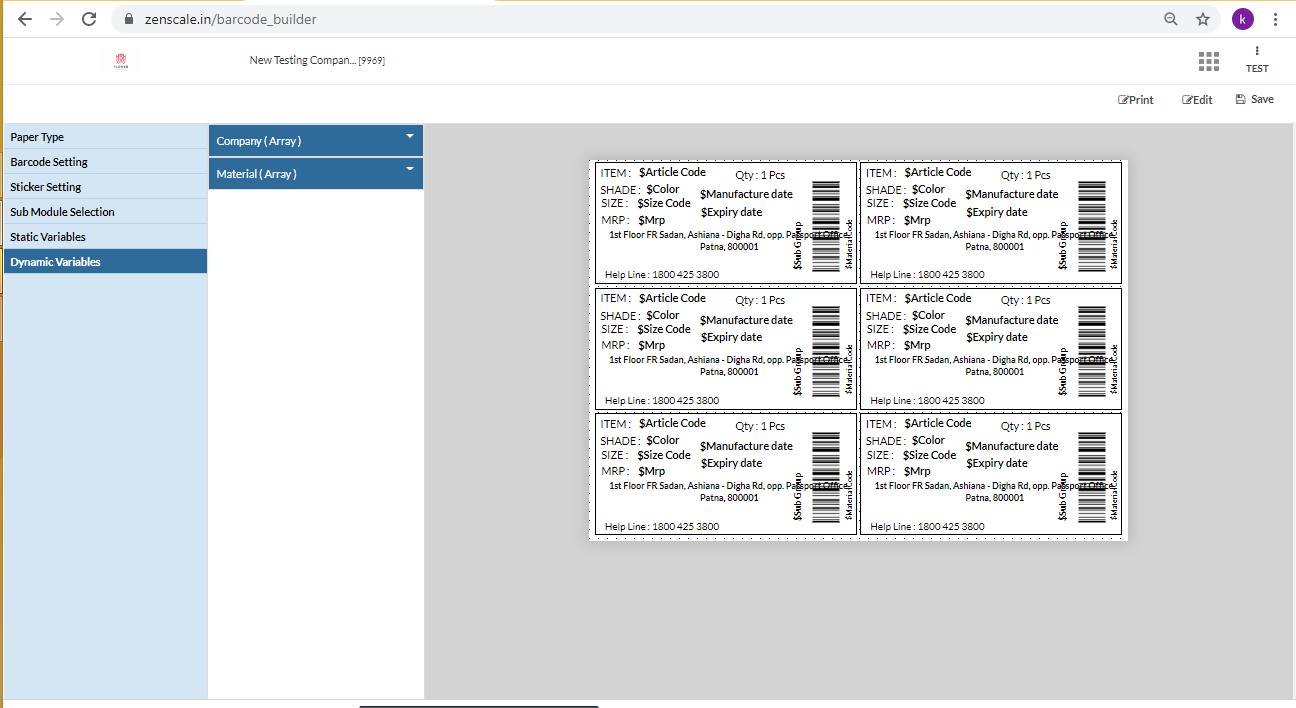Screen dimensions: 1296x708
Task: Click Qty : 1 Pcs in the bottom-right sticker
Action: click(1026, 426)
